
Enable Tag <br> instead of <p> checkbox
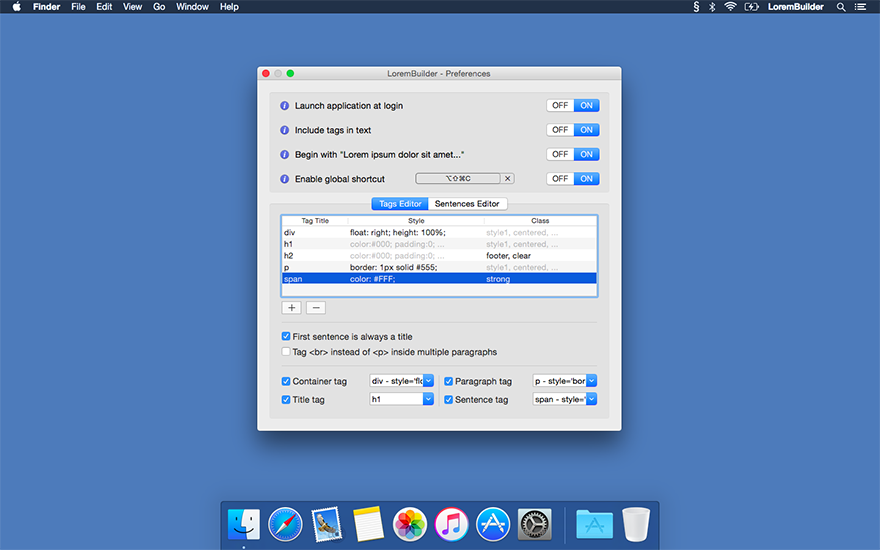[x=287, y=352]
